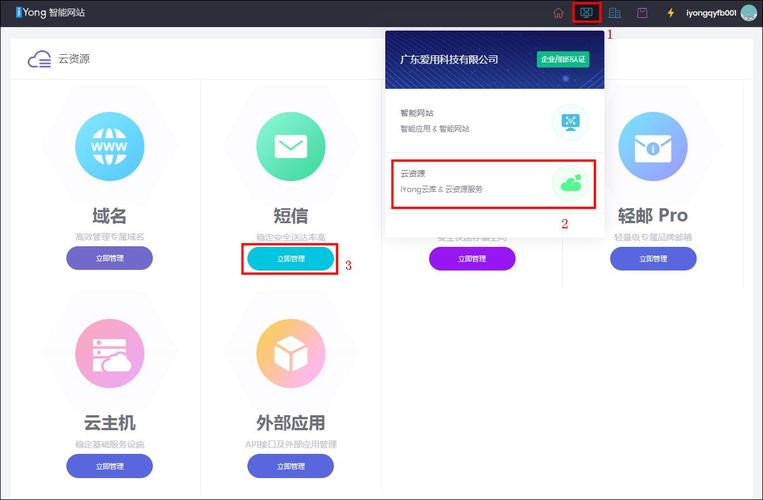The height and width of the screenshot is (500, 763).
Task: Click the yellow lightning bolt icon
Action: click(671, 13)
